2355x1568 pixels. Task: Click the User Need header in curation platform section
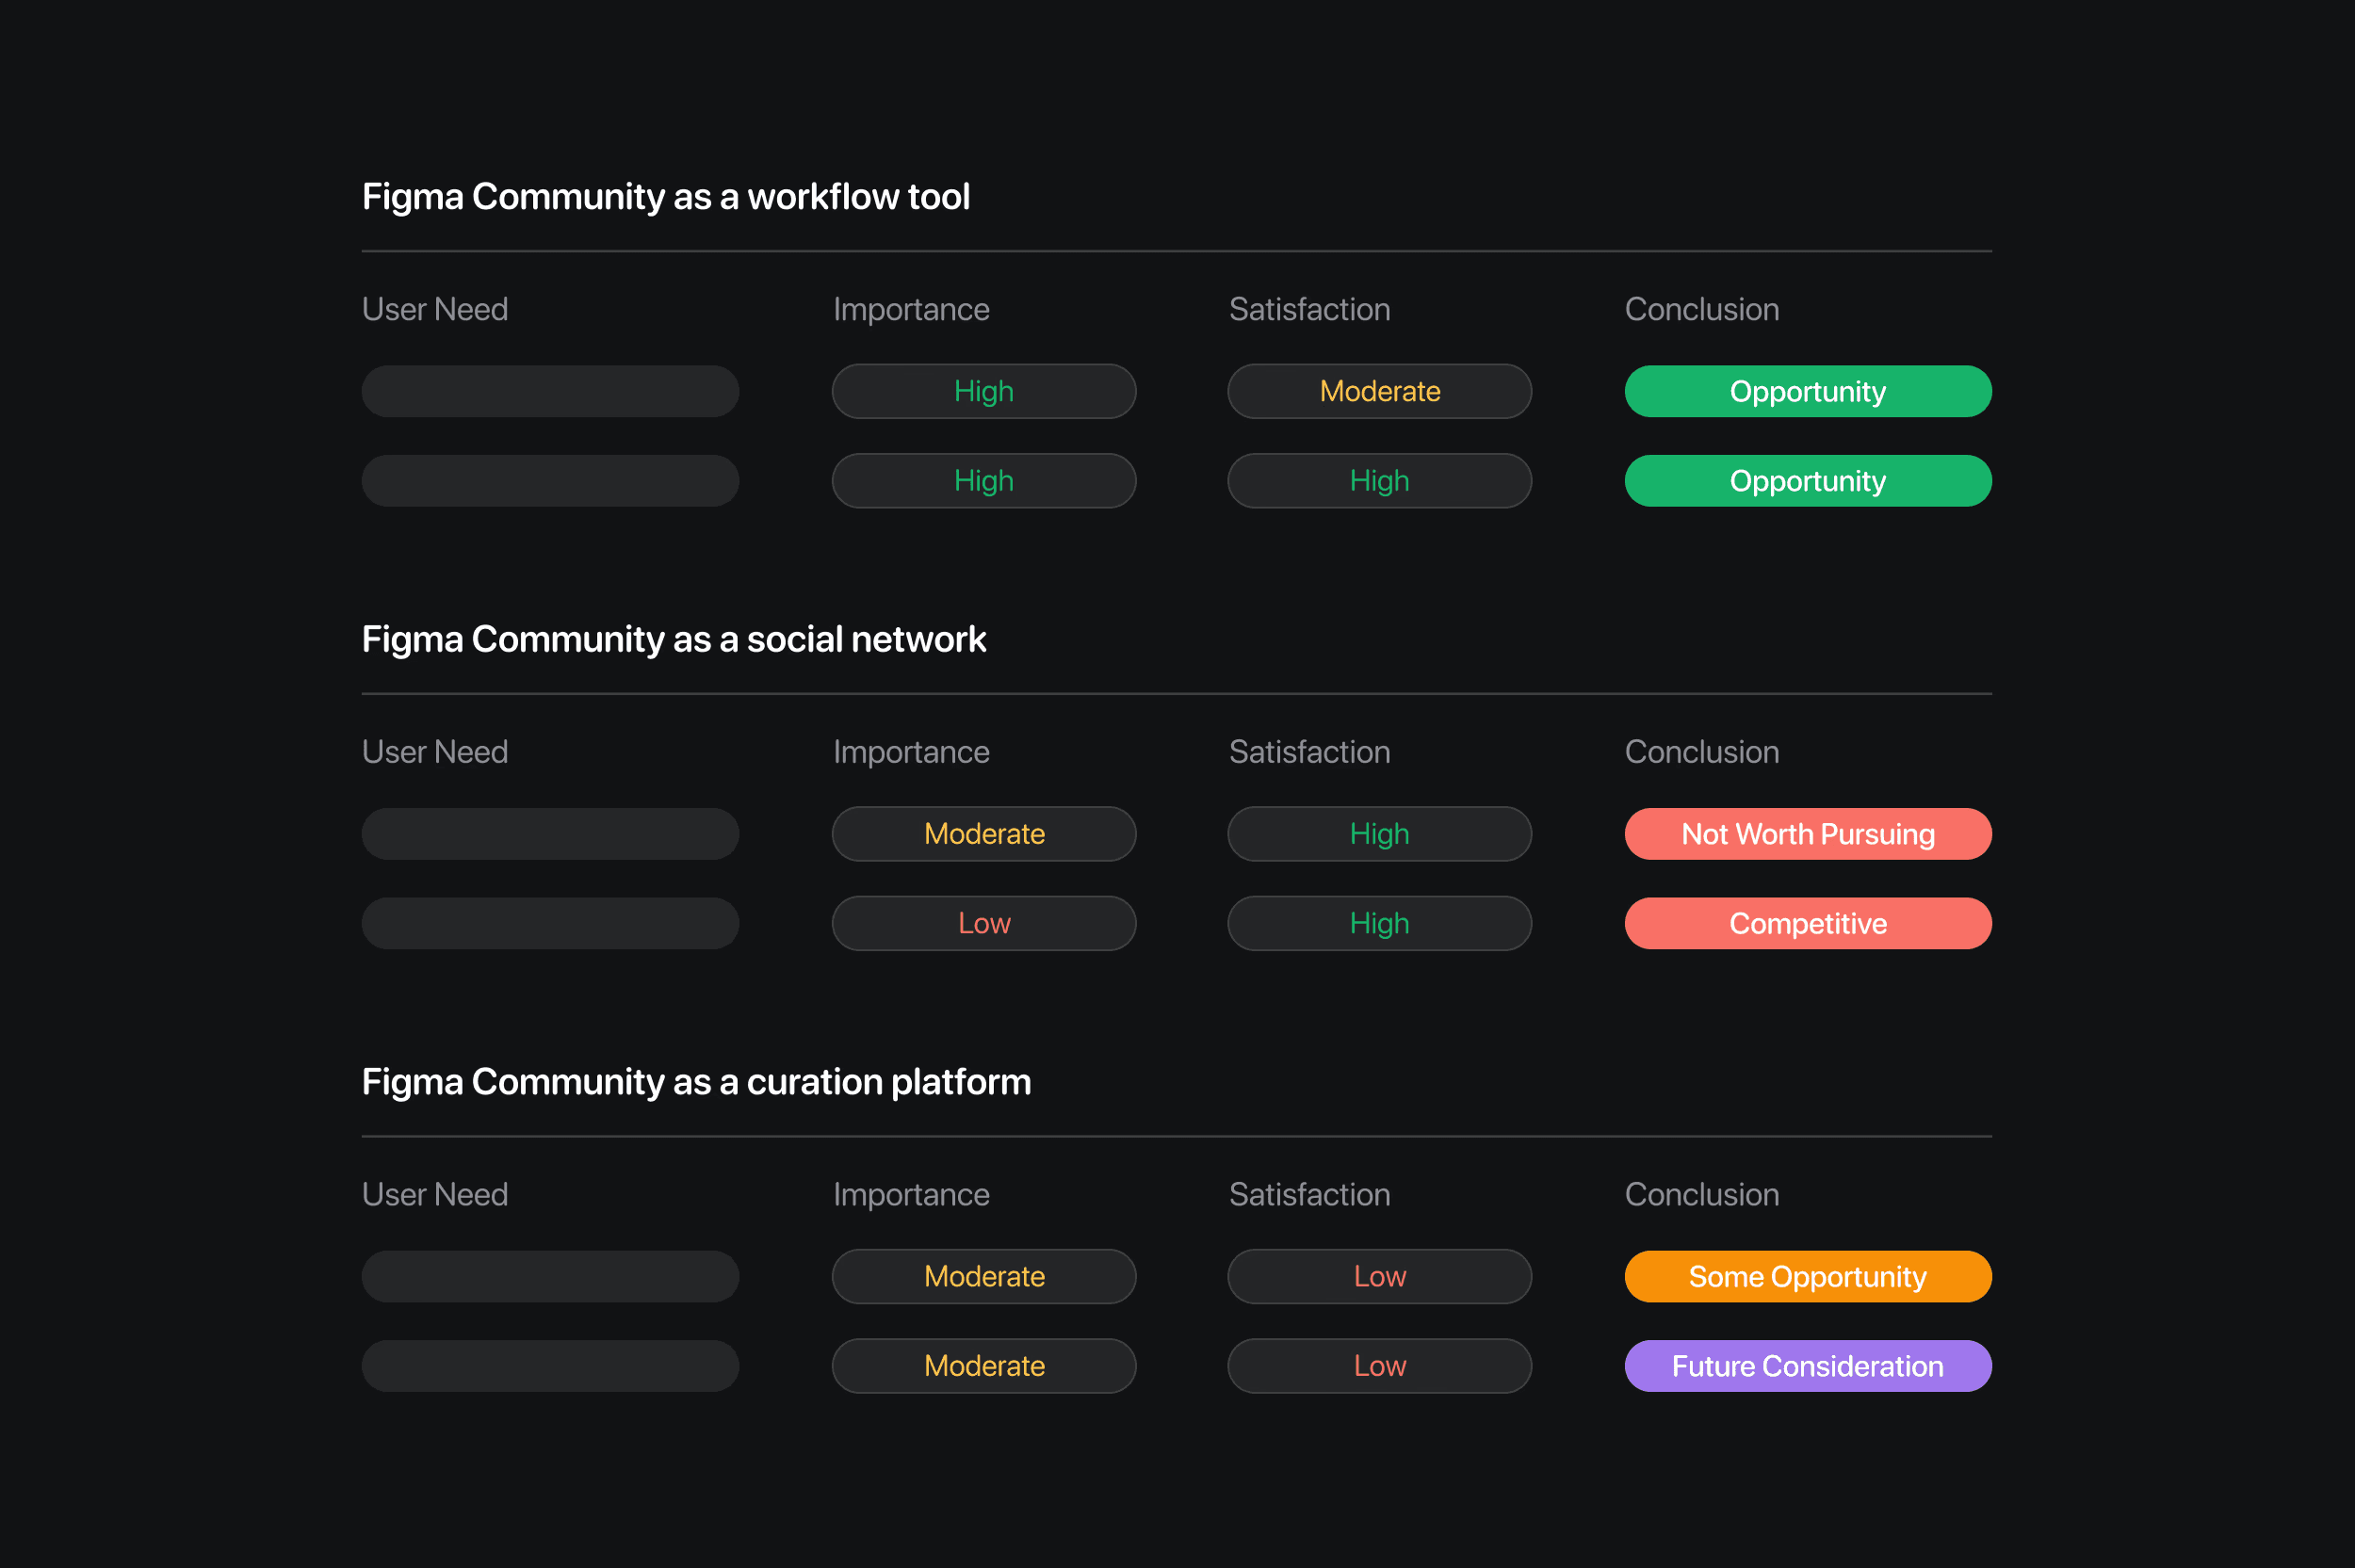click(x=434, y=1194)
